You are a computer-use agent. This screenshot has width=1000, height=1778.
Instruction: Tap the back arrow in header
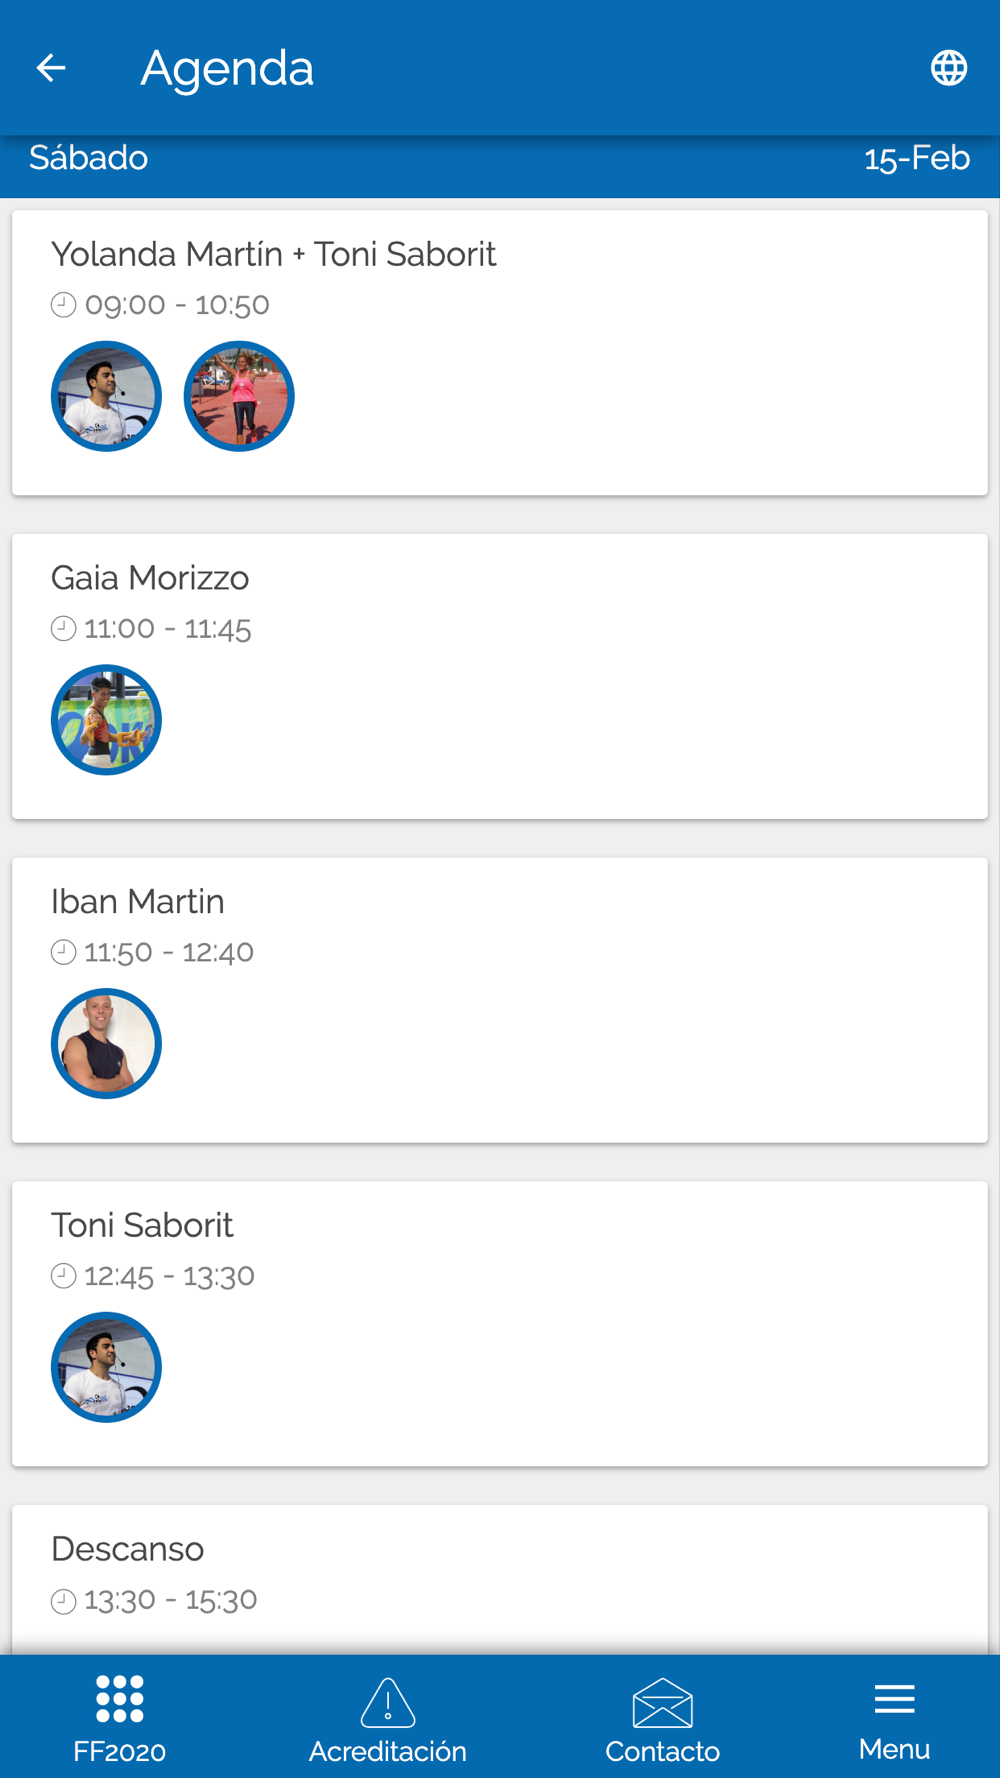(x=51, y=68)
